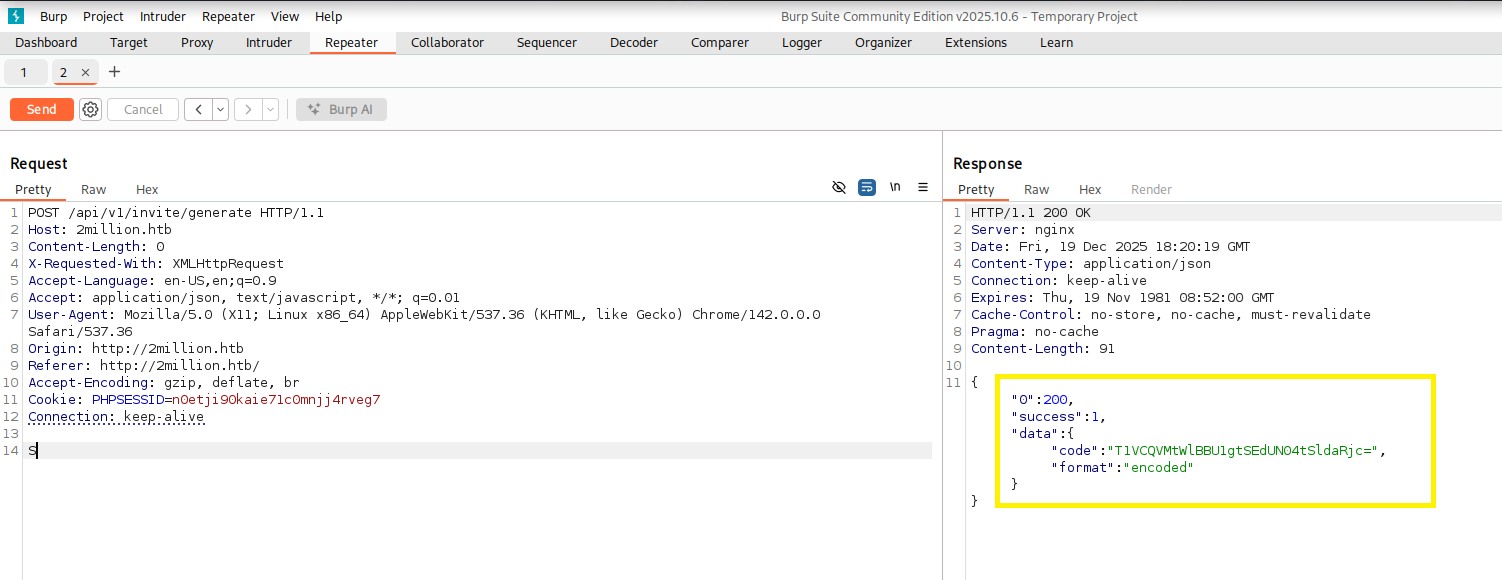Viewport: 1502px width, 580px height.
Task: Close Repeater tab 2
Action: (x=85, y=73)
